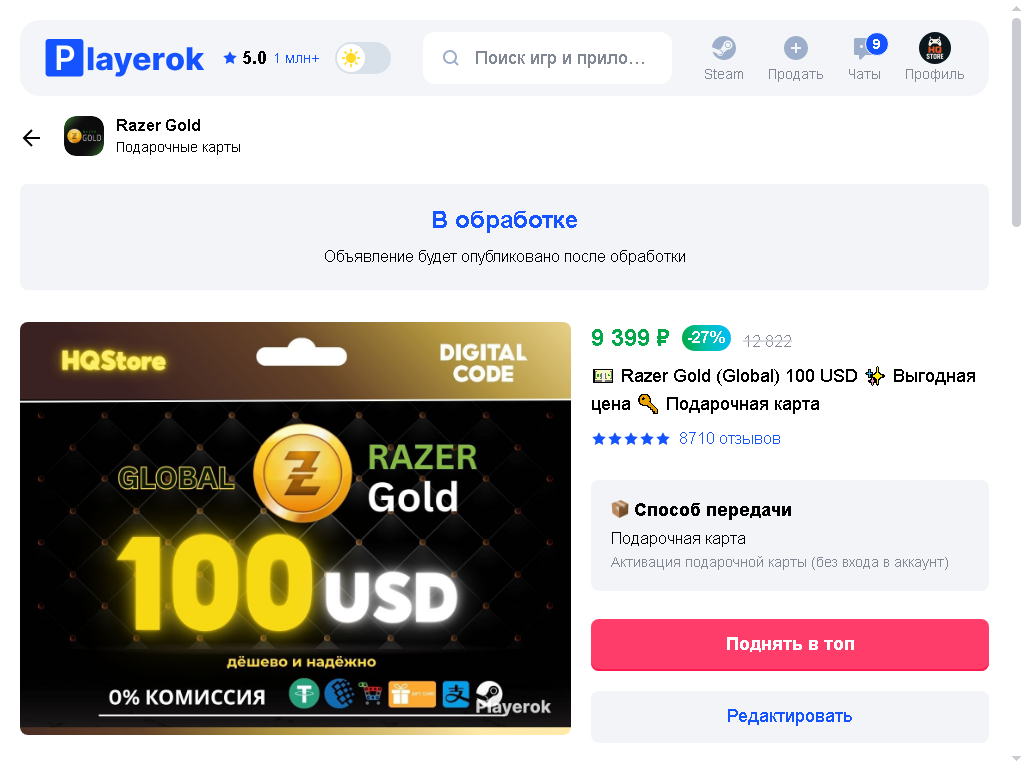Click the Редактировать button
The image size is (1024, 768).
point(790,716)
